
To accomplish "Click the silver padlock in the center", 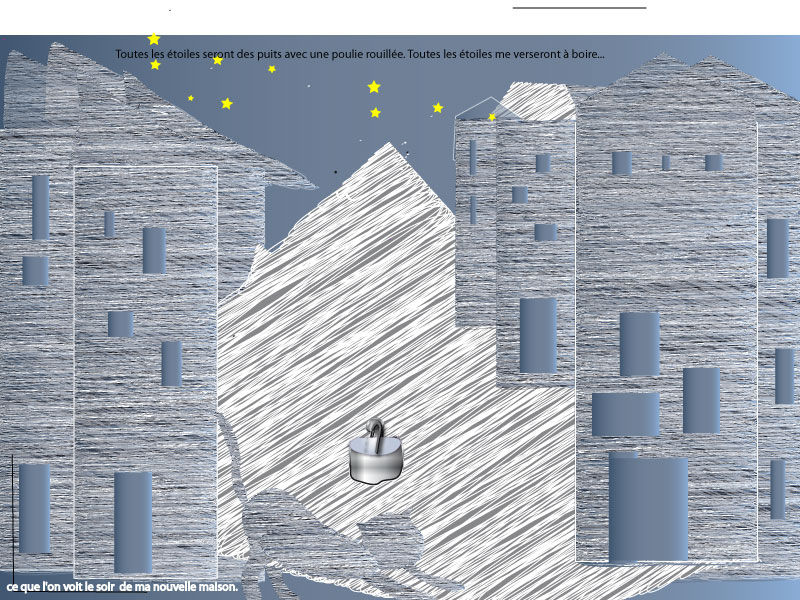I will [x=376, y=452].
